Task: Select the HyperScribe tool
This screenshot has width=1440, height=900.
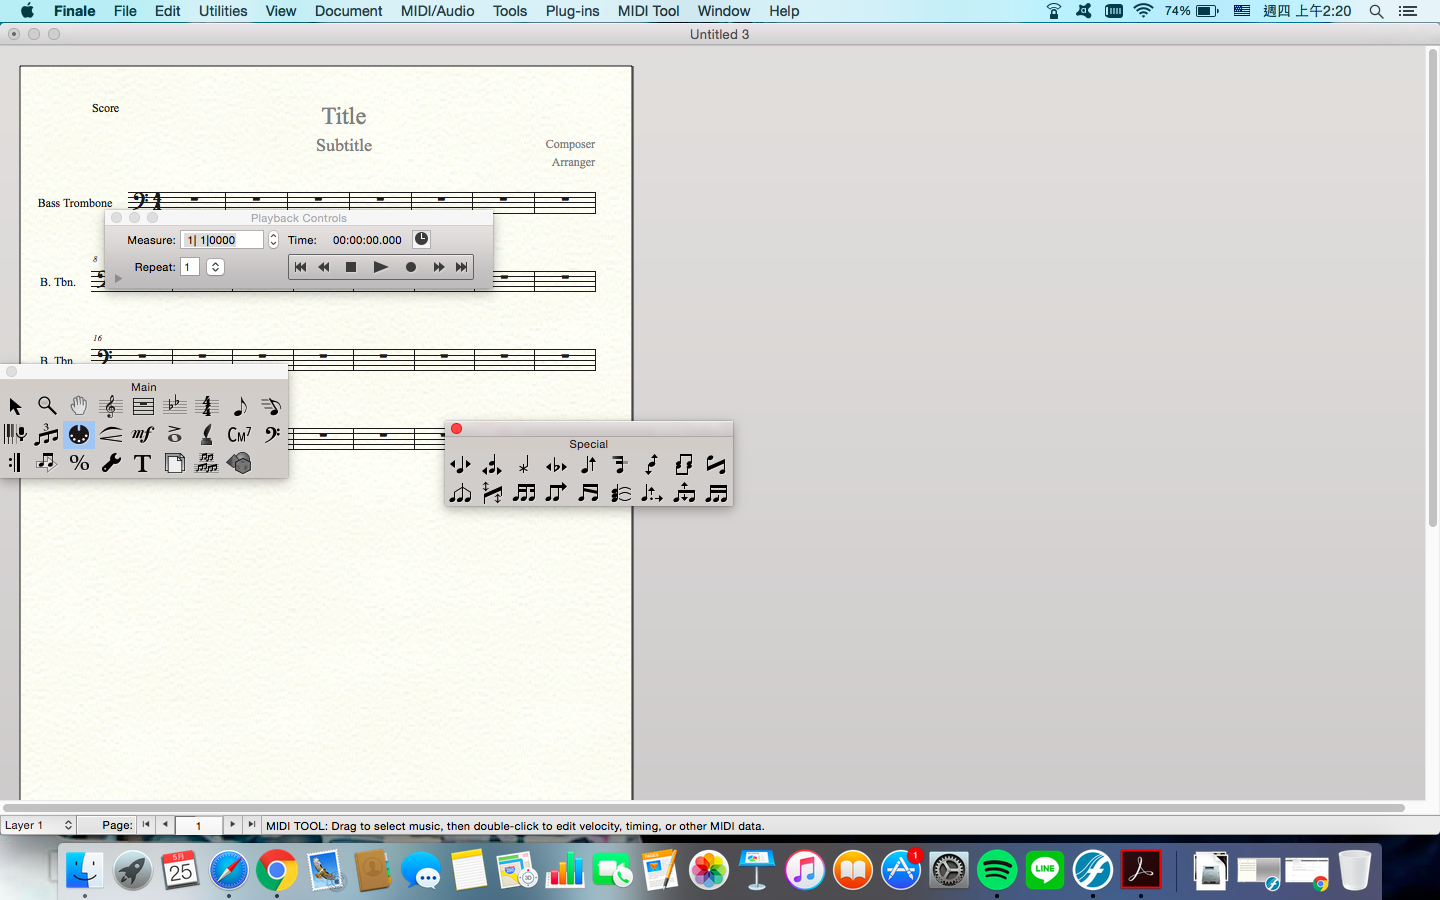Action: tap(14, 434)
